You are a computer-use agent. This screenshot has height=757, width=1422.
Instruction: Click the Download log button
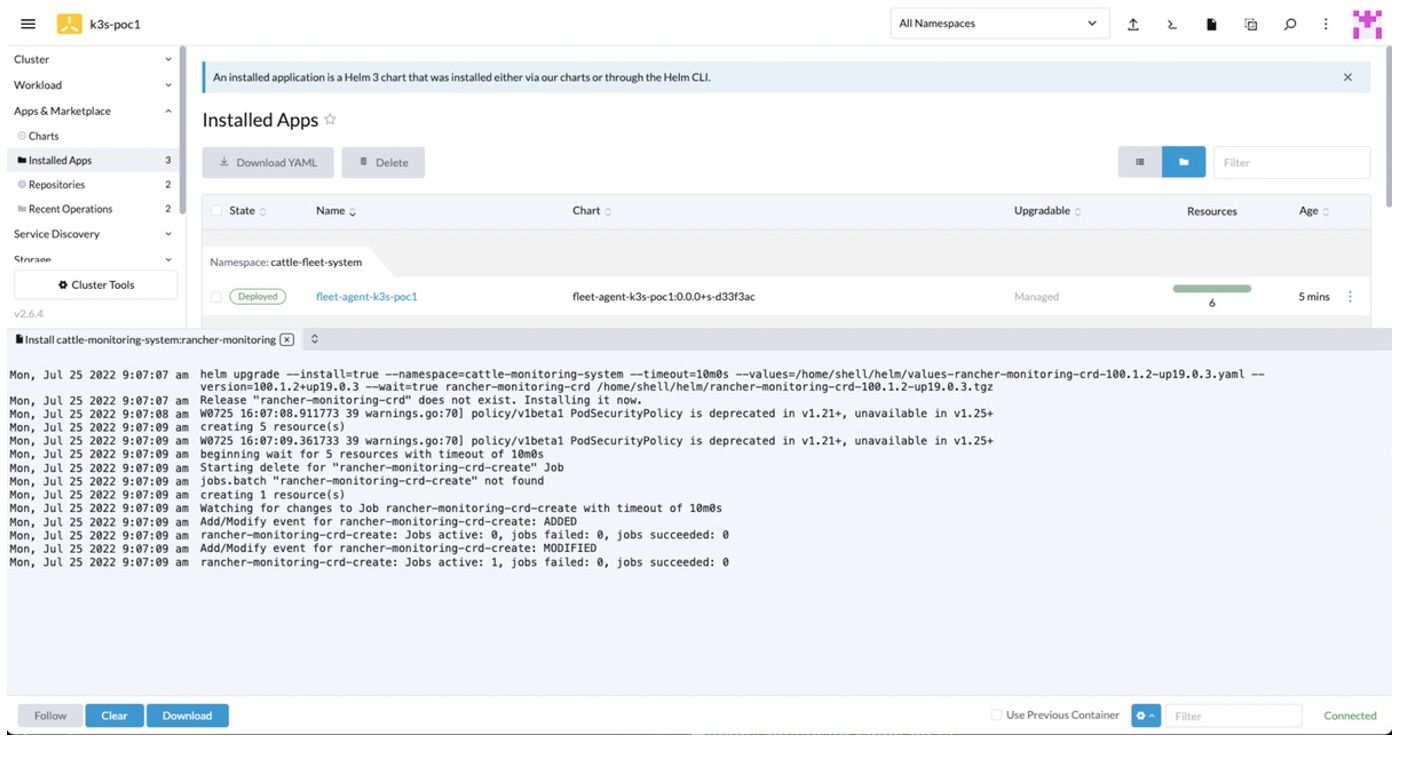coord(187,715)
